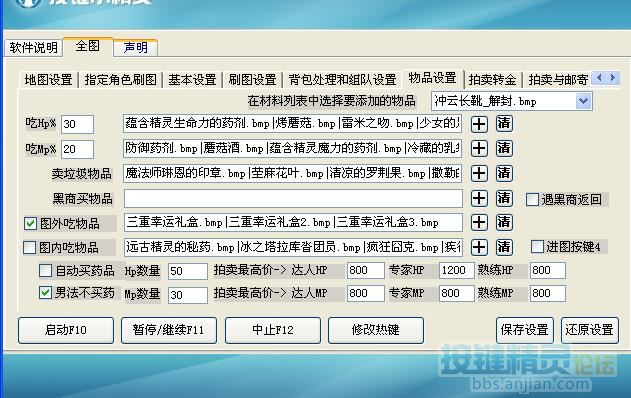Click the 熟练HP price field
This screenshot has height=398, width=631.
pos(548,270)
